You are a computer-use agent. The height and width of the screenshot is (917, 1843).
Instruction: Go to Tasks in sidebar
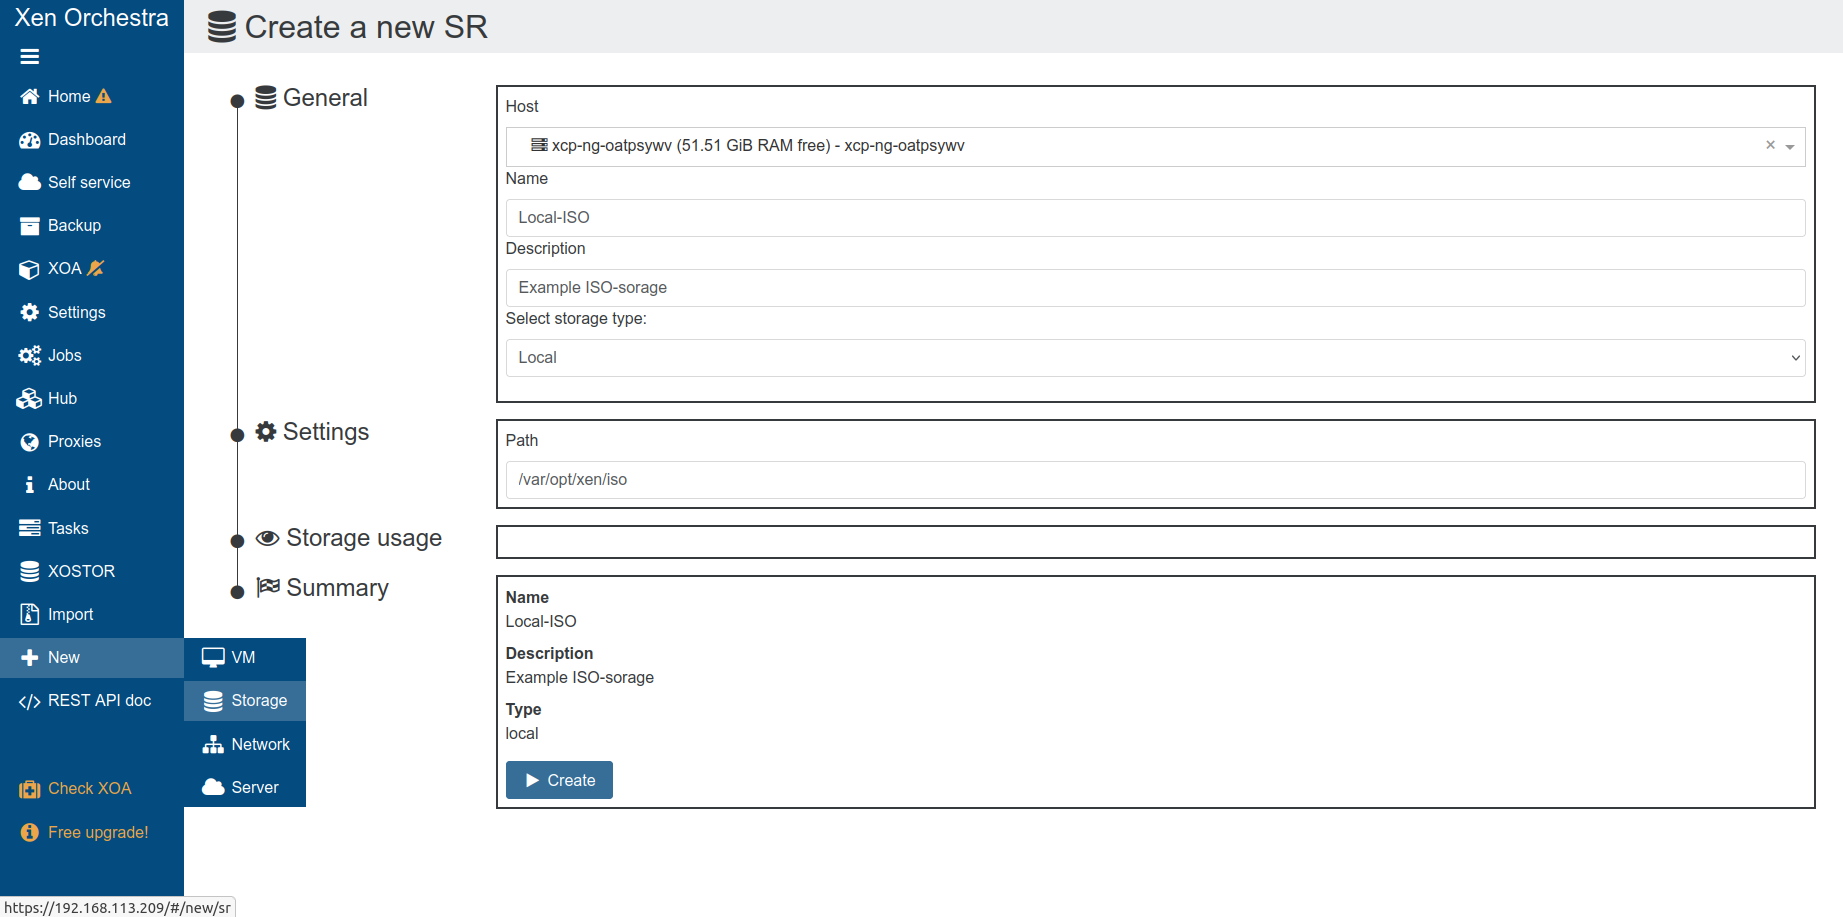click(x=92, y=528)
